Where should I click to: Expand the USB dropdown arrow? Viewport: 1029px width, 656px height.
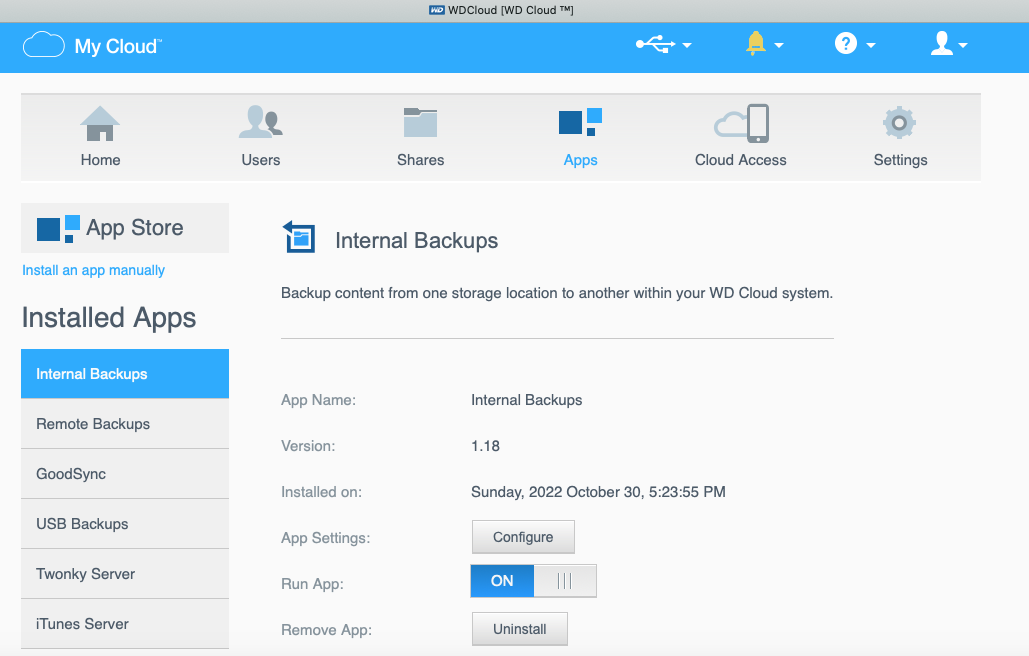pos(687,45)
